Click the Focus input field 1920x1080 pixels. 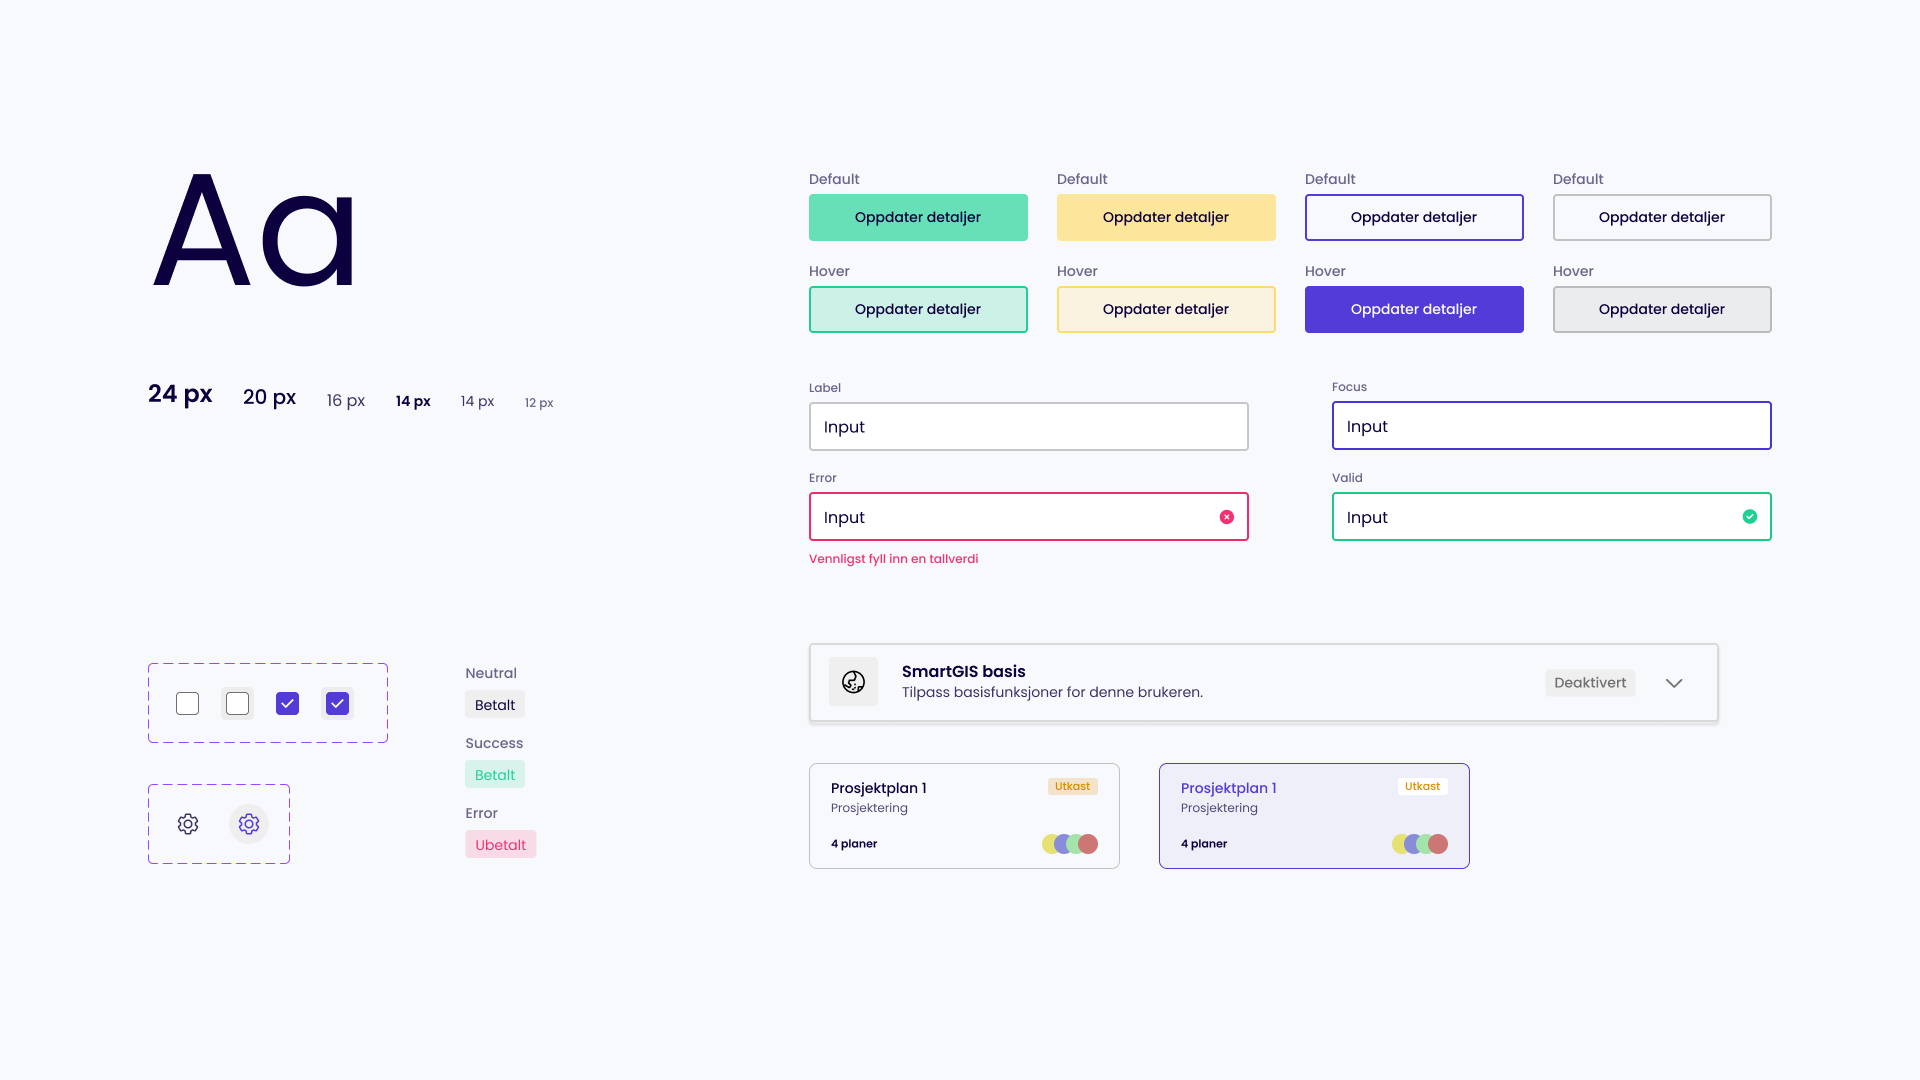click(1550, 426)
